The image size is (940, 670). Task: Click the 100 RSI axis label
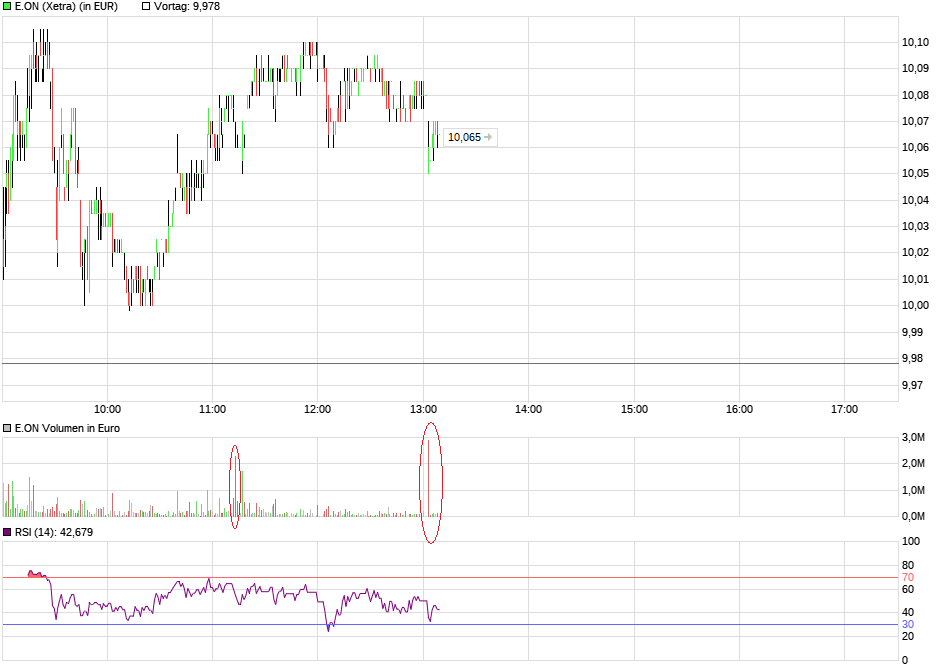tap(911, 541)
